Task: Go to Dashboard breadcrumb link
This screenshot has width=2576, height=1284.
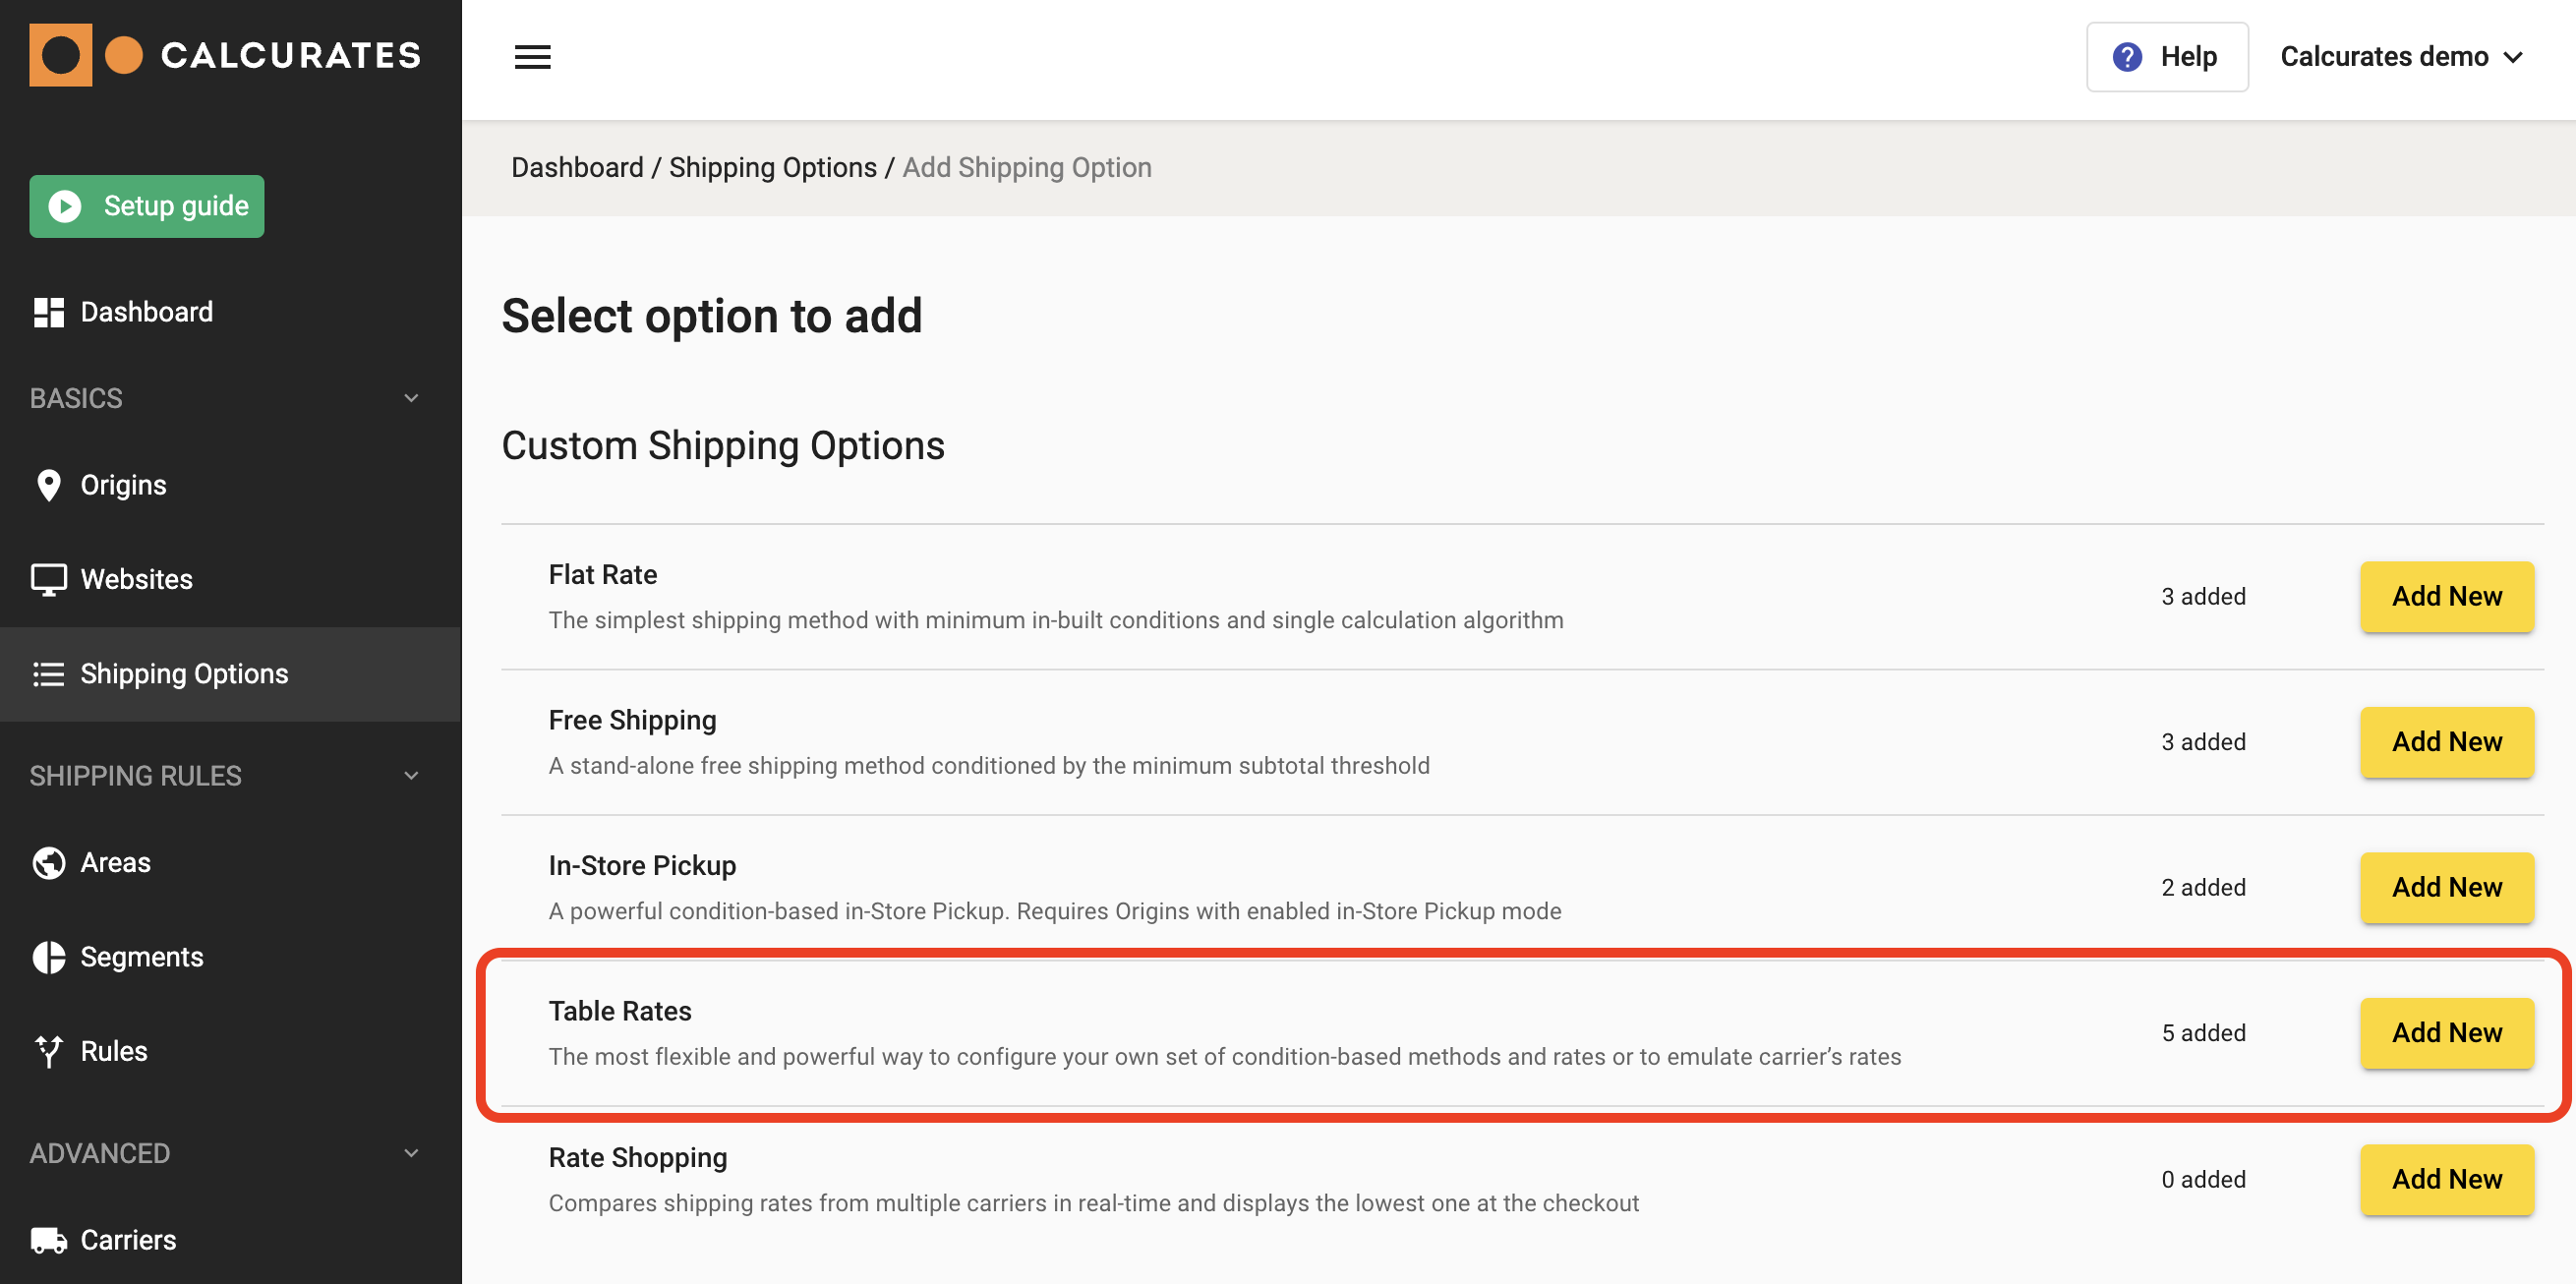Action: (x=577, y=167)
